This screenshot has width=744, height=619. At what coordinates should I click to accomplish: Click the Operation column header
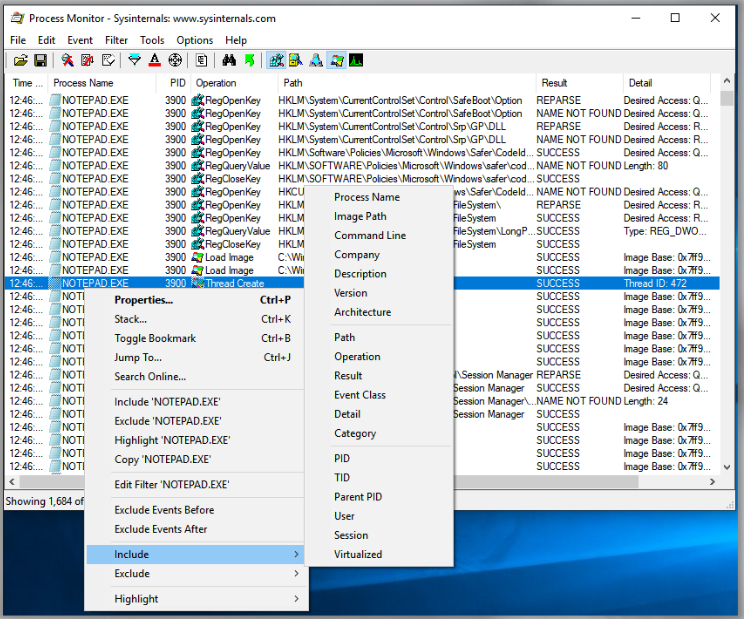234,83
